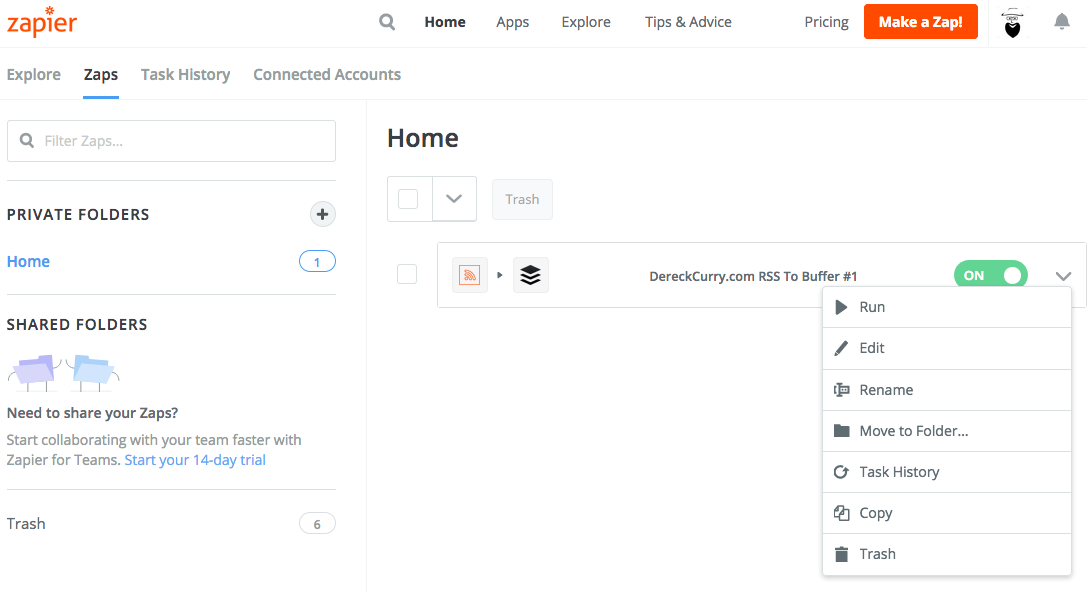The width and height of the screenshot is (1087, 592).
Task: Click the trash can icon in menu
Action: pos(841,554)
